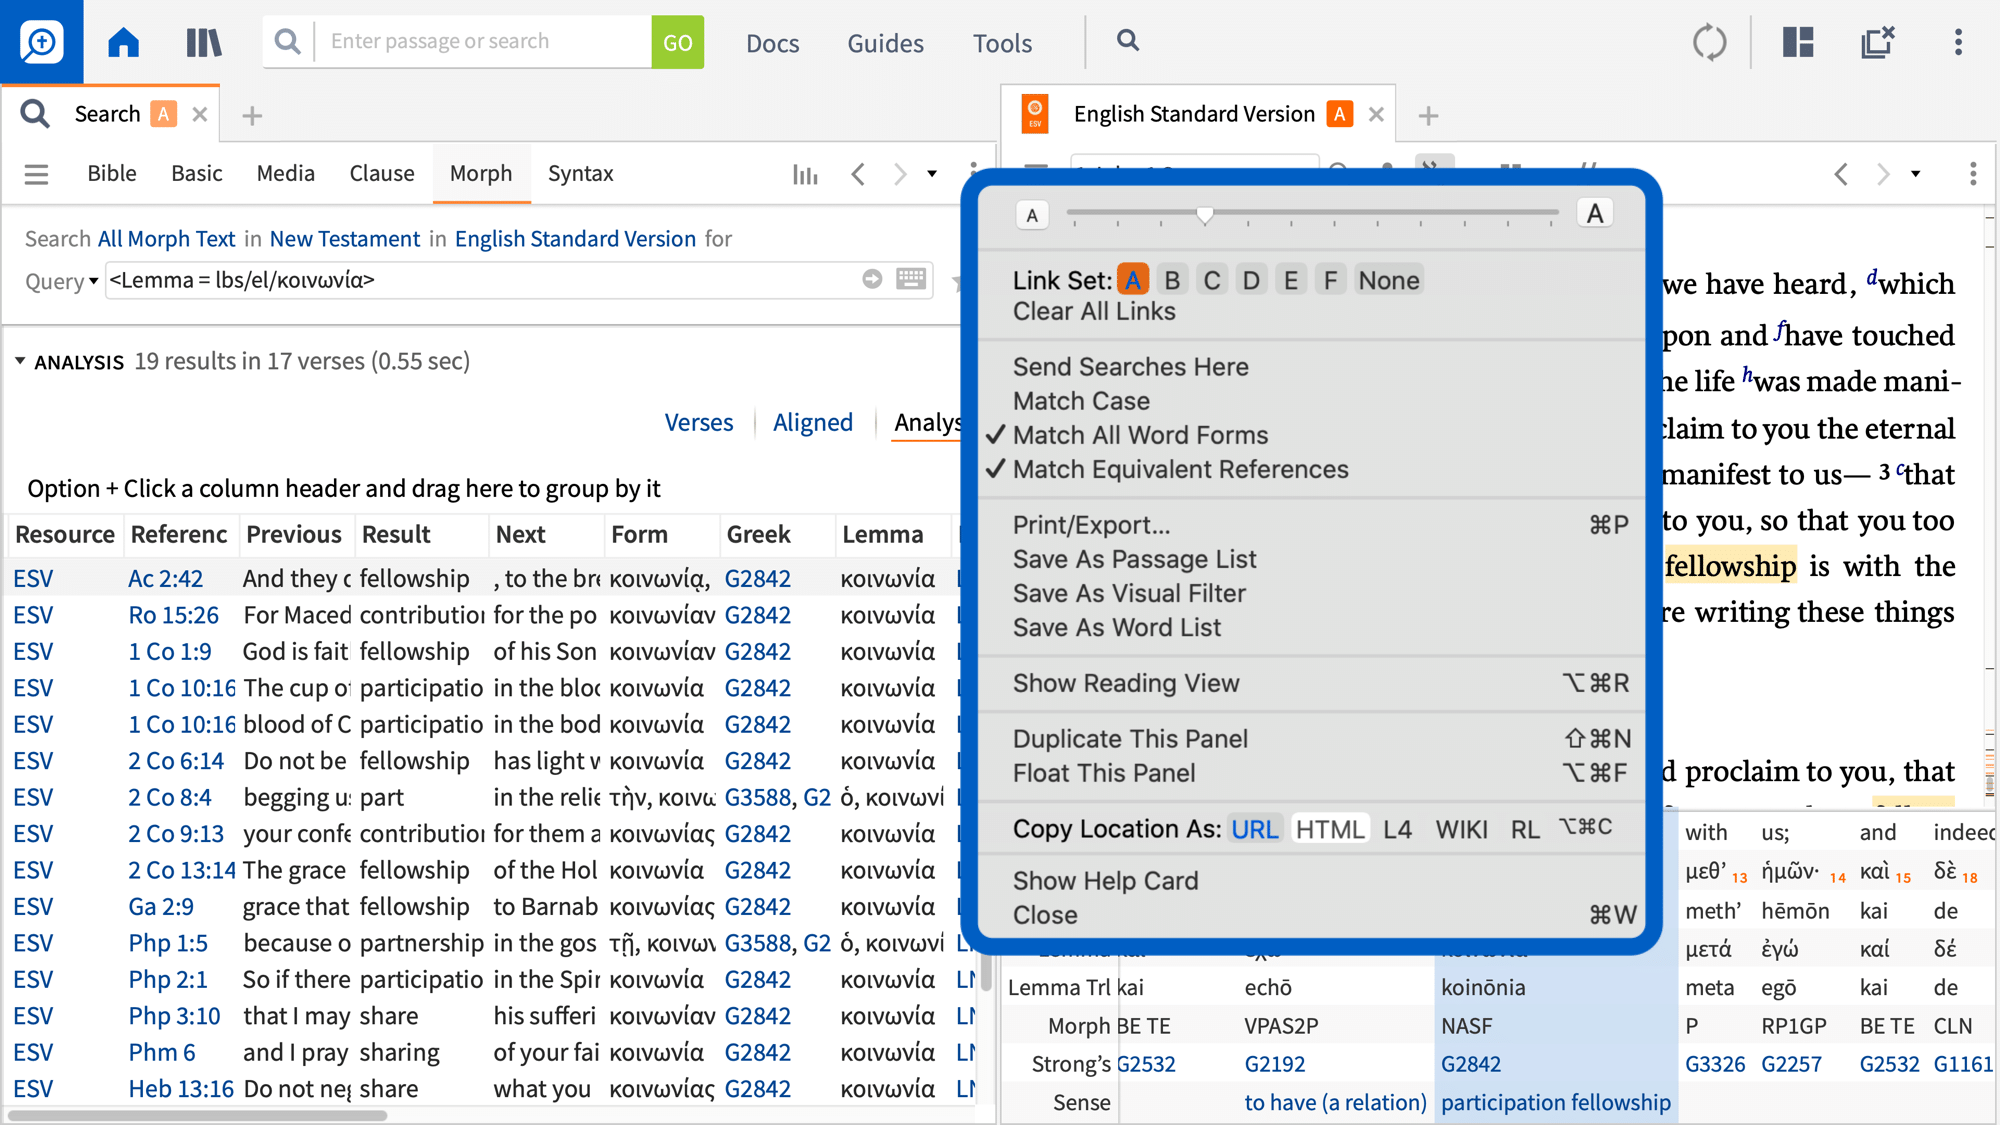Screen dimensions: 2000x1125
Task: Switch to the Syntax search tab
Action: tap(581, 174)
